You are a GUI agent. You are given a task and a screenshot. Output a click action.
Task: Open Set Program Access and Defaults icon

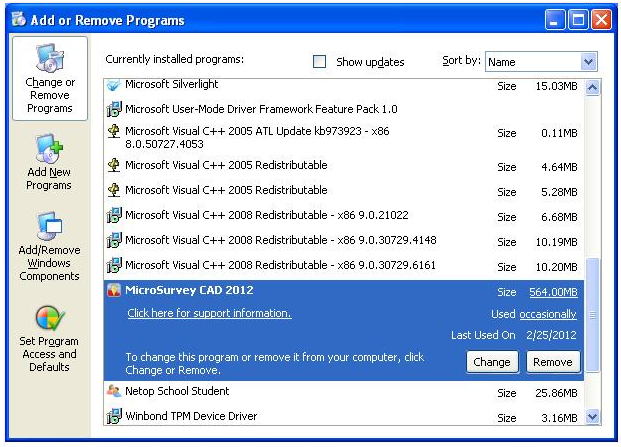click(x=49, y=318)
